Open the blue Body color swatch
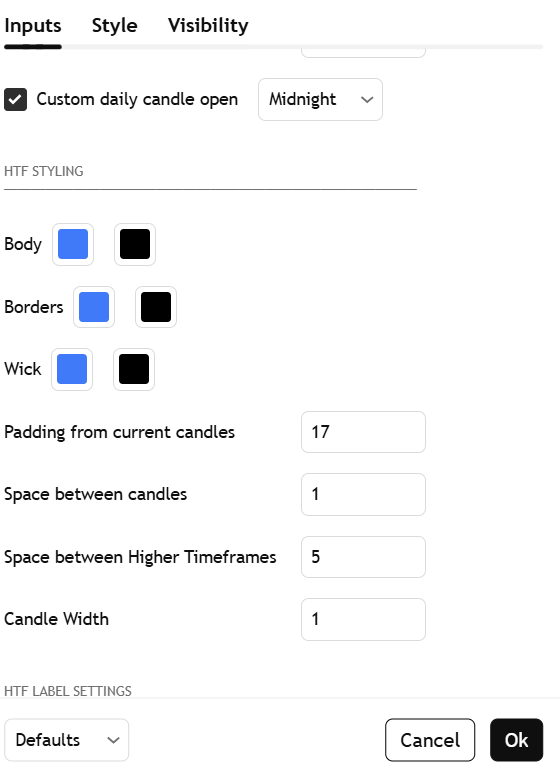 [73, 244]
